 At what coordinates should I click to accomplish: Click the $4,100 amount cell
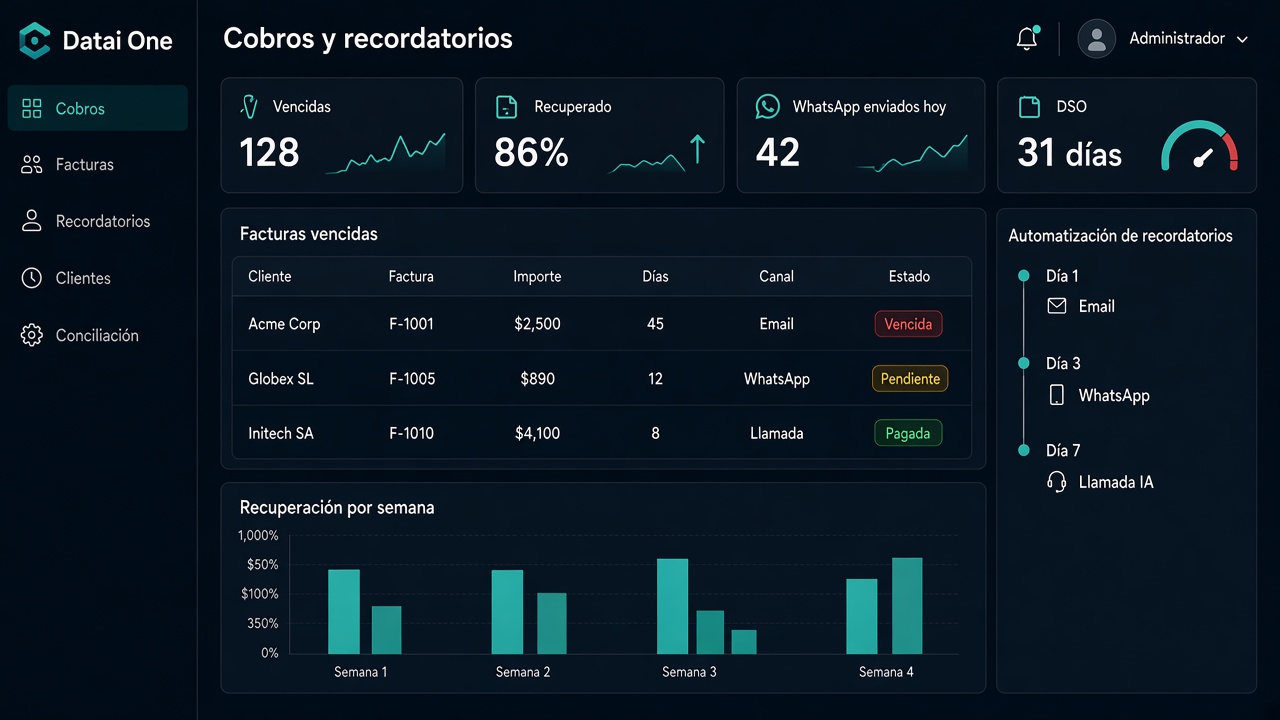click(x=537, y=433)
